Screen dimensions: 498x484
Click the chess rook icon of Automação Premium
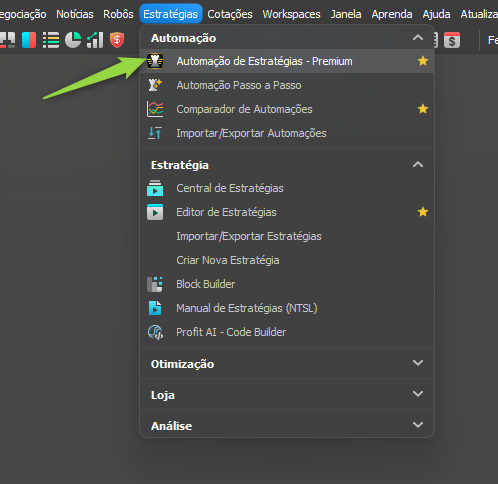[x=155, y=61]
